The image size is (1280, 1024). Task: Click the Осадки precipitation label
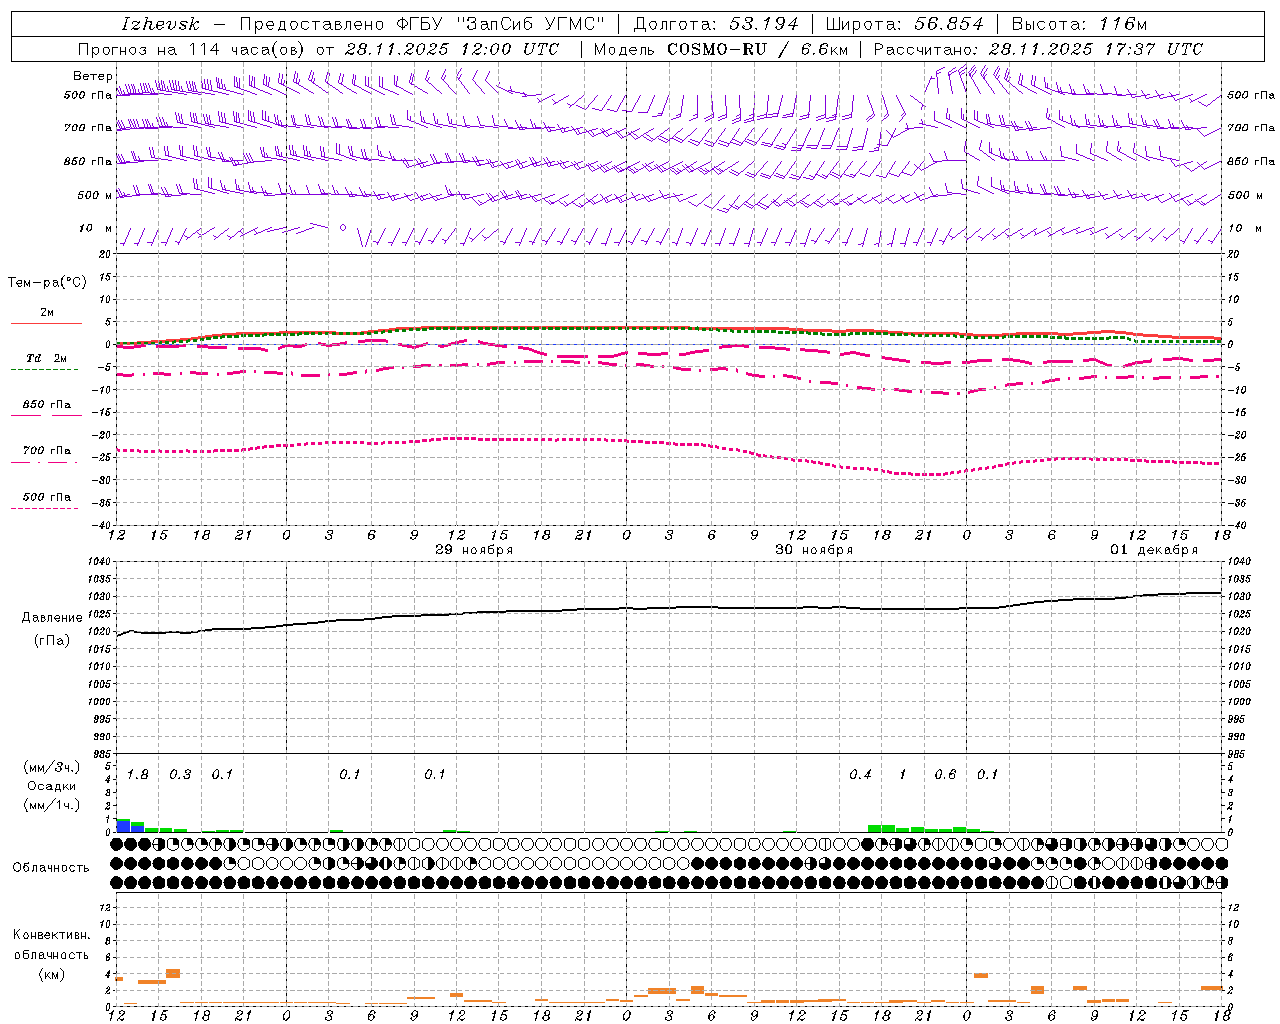[x=52, y=786]
